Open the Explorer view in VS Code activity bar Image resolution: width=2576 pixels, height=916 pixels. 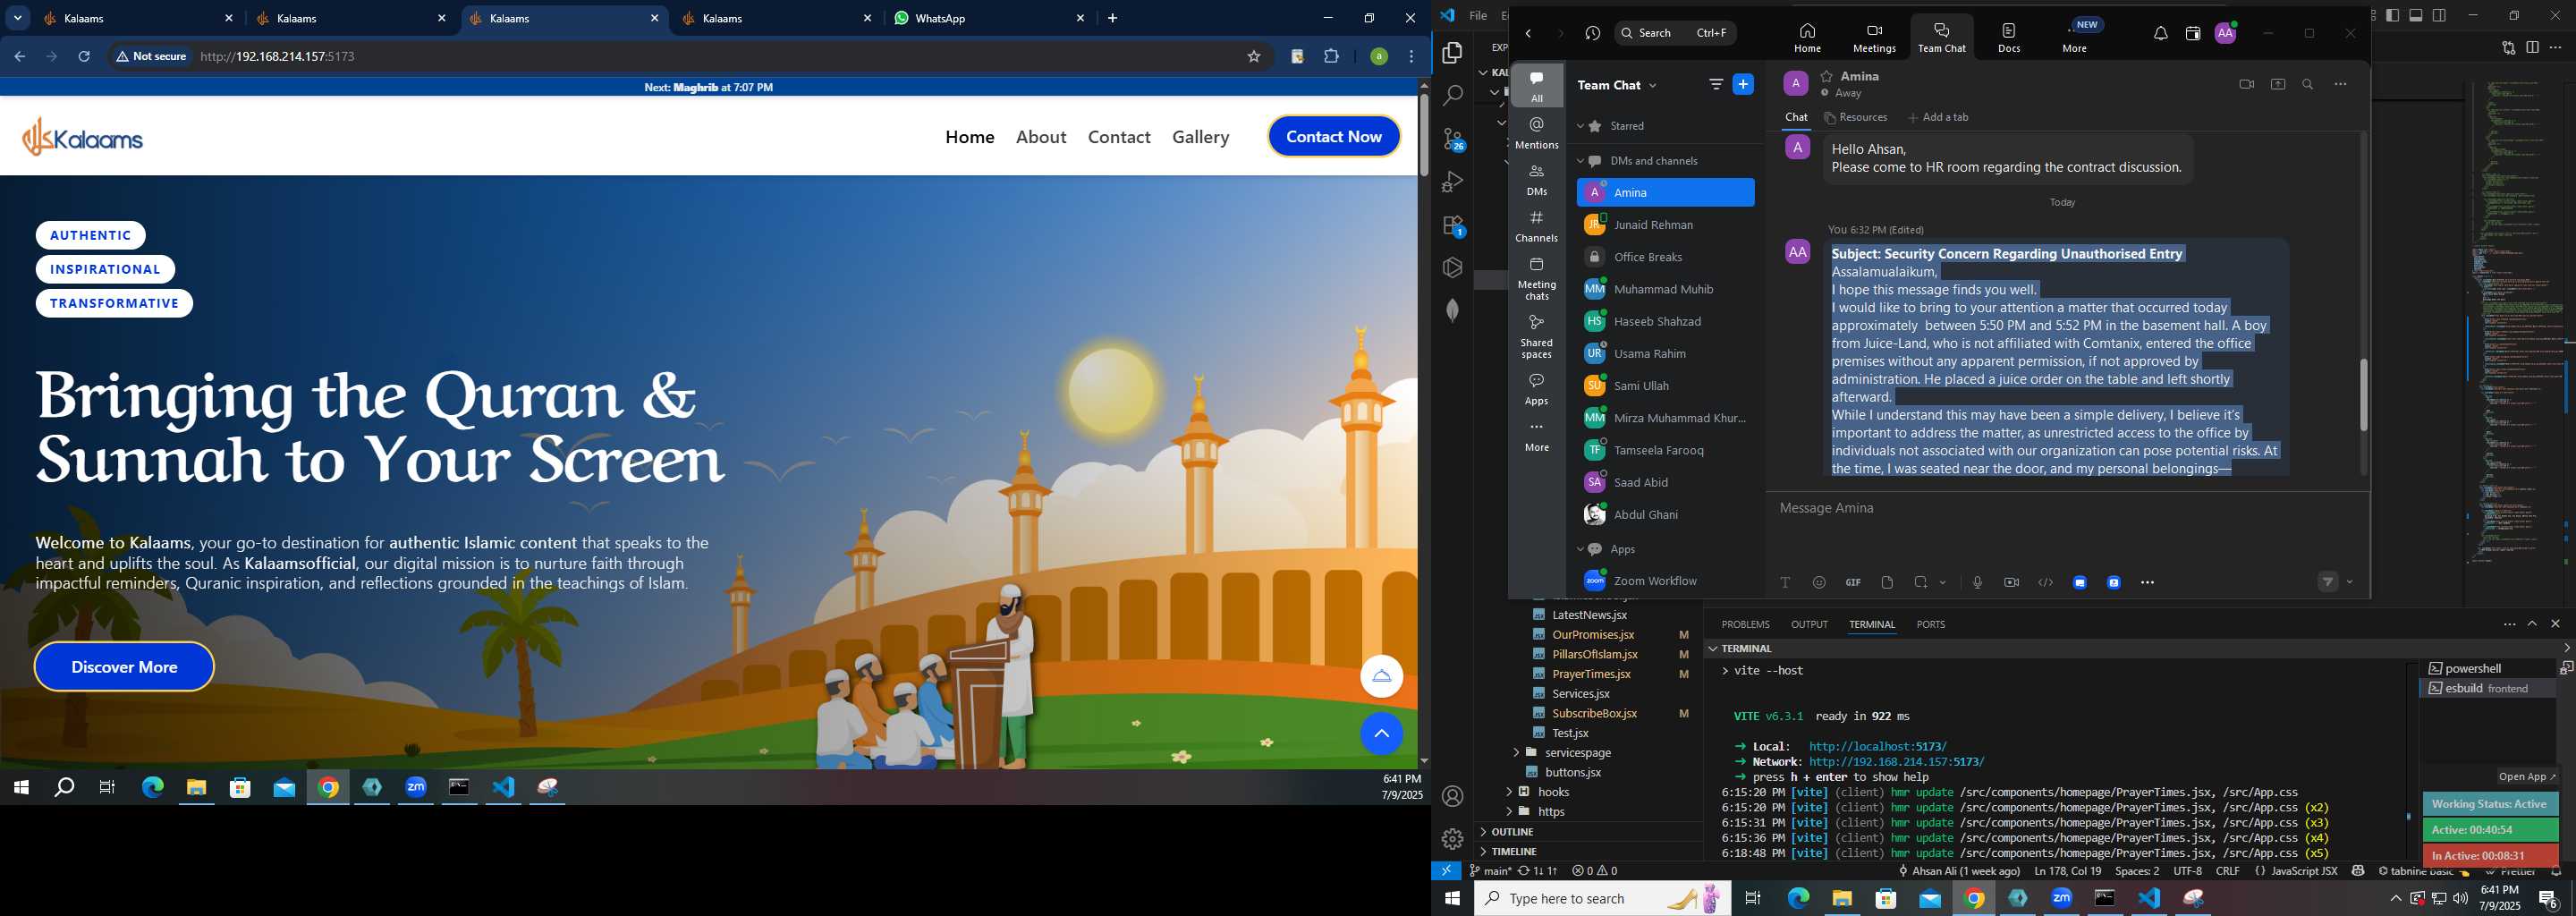(x=1452, y=53)
